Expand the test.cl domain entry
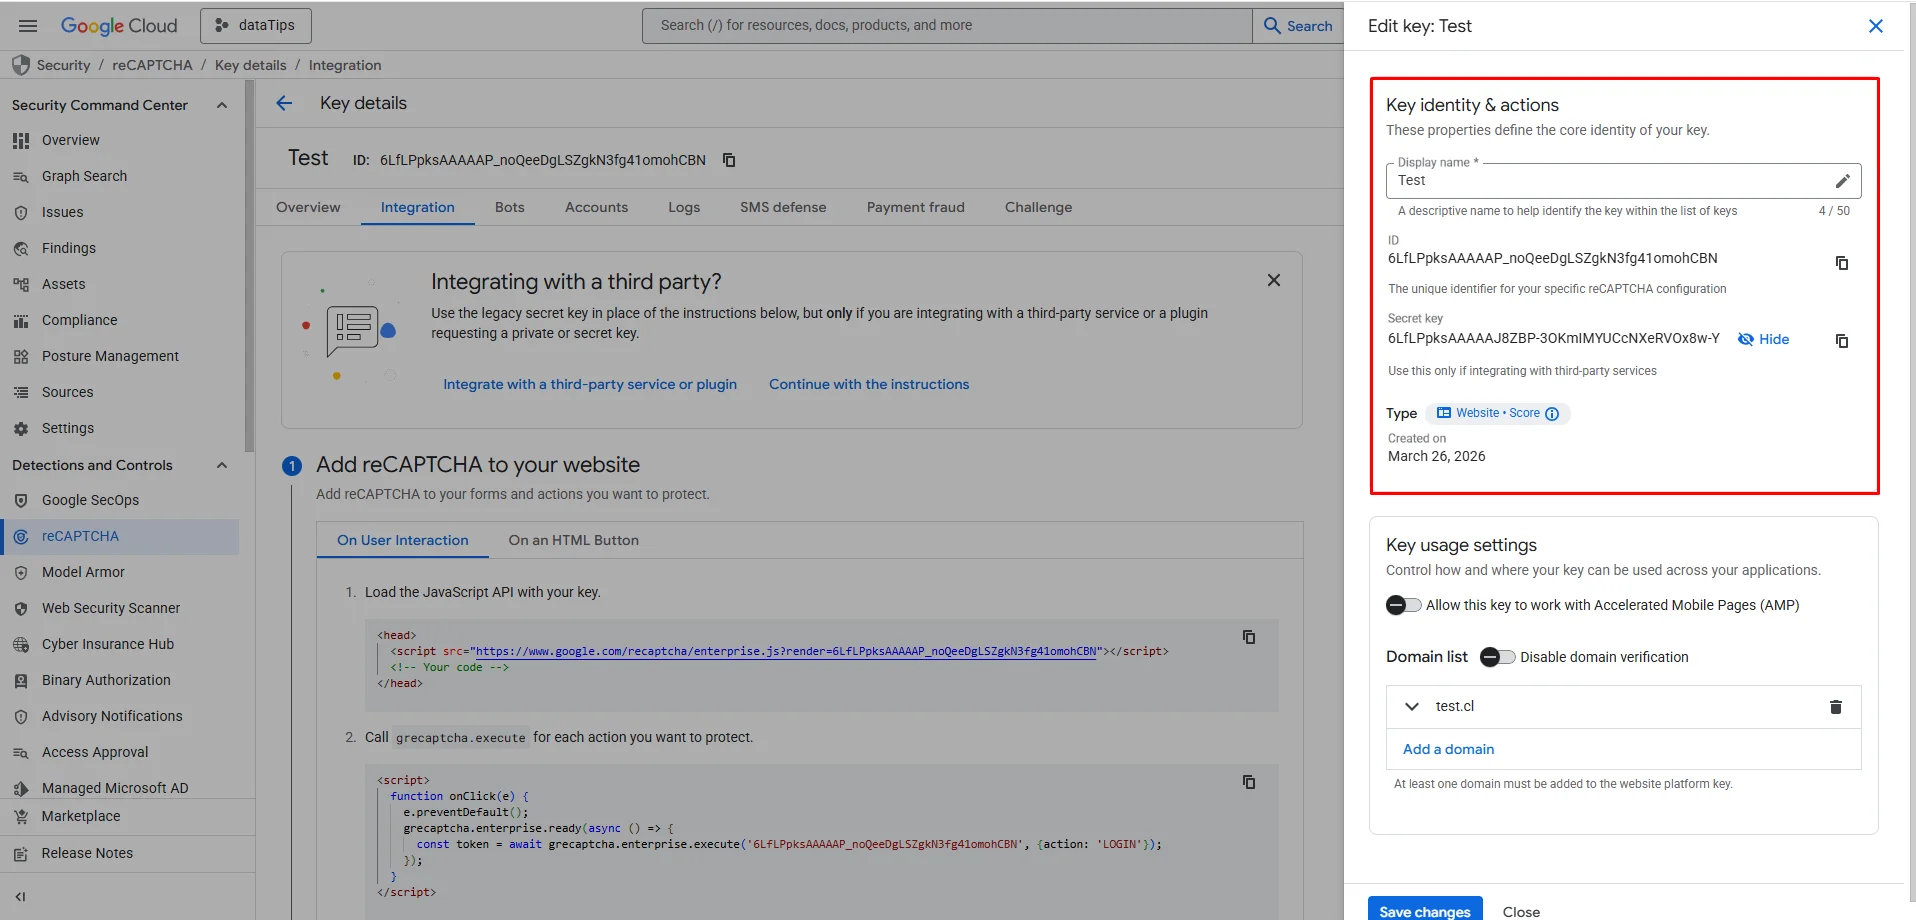The height and width of the screenshot is (920, 1916). (x=1412, y=707)
